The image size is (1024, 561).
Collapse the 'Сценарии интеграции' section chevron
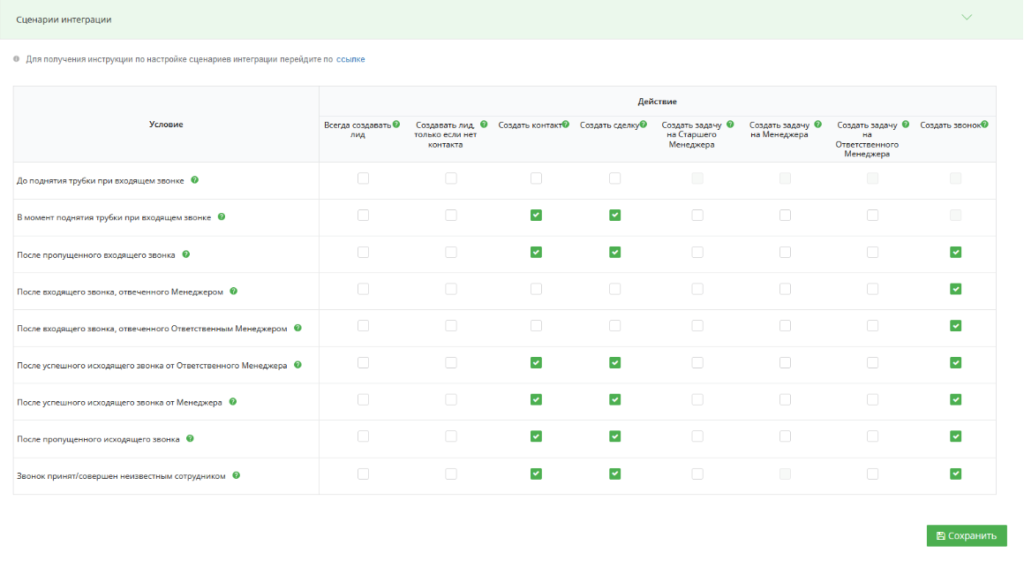(x=966, y=17)
